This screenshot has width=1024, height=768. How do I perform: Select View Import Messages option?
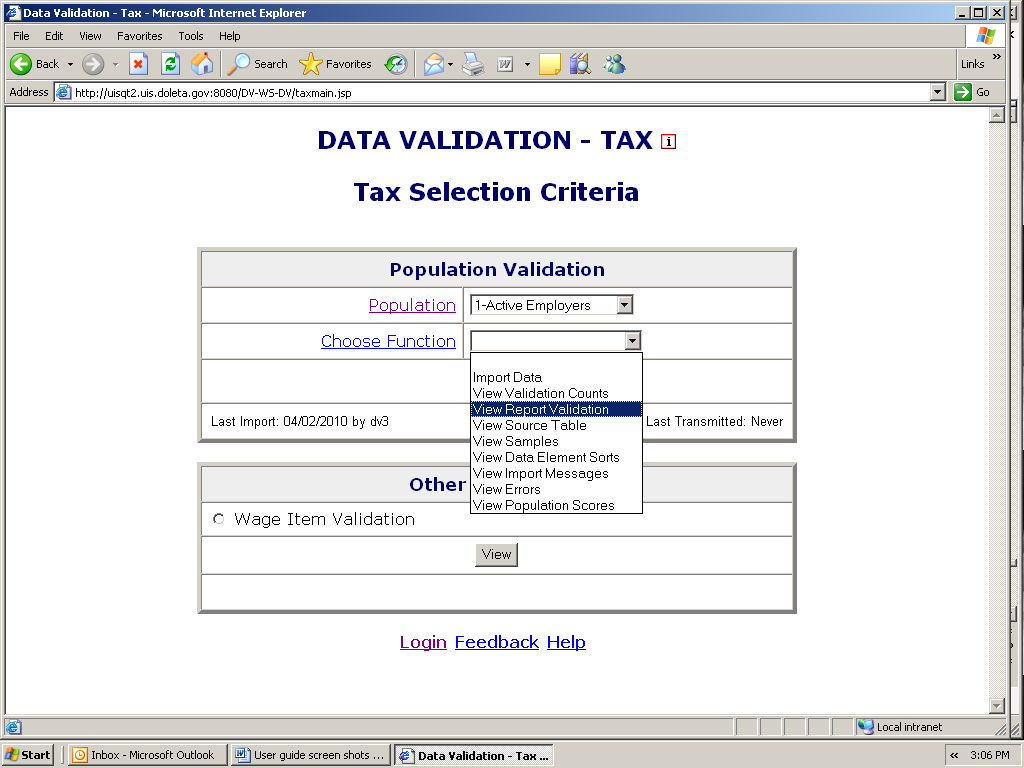(556, 473)
